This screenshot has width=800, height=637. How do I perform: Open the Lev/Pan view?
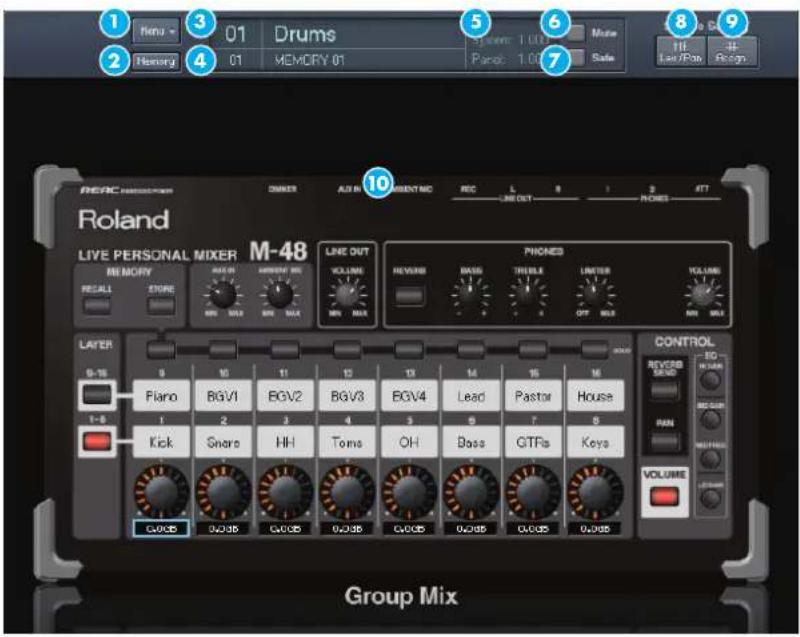point(681,52)
